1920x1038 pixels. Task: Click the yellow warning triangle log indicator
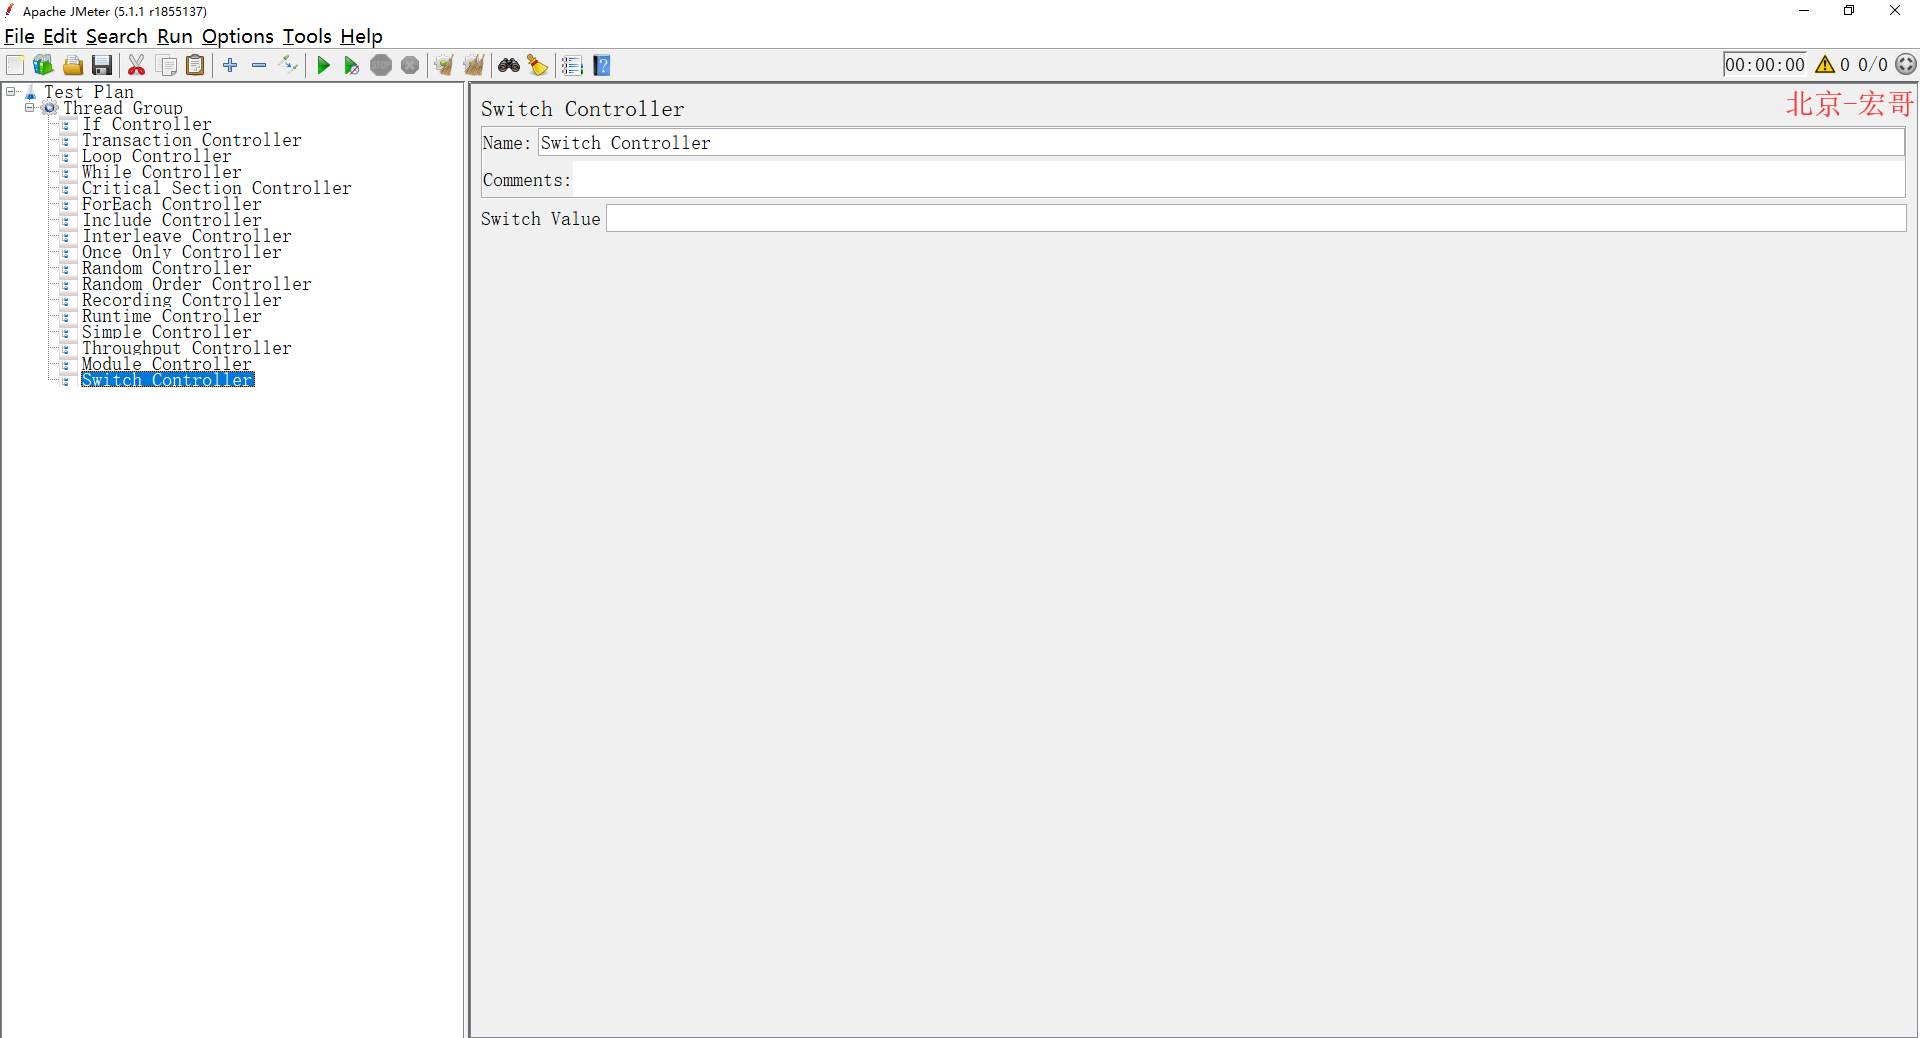[x=1825, y=64]
